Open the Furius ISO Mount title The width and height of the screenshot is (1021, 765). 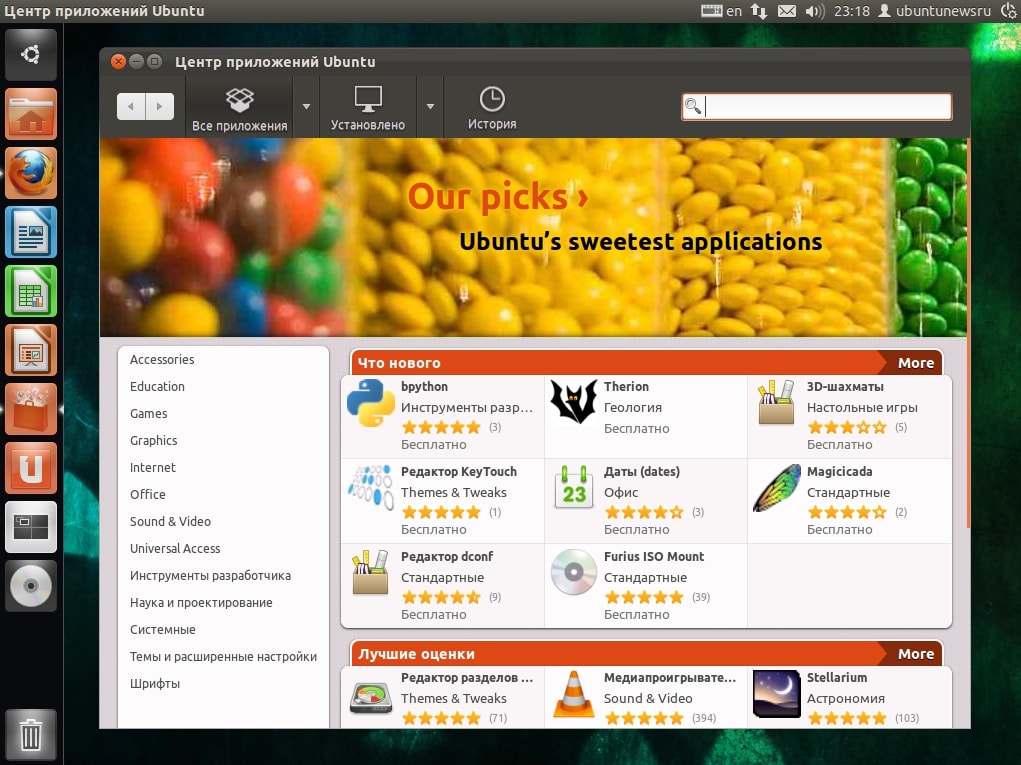point(654,557)
